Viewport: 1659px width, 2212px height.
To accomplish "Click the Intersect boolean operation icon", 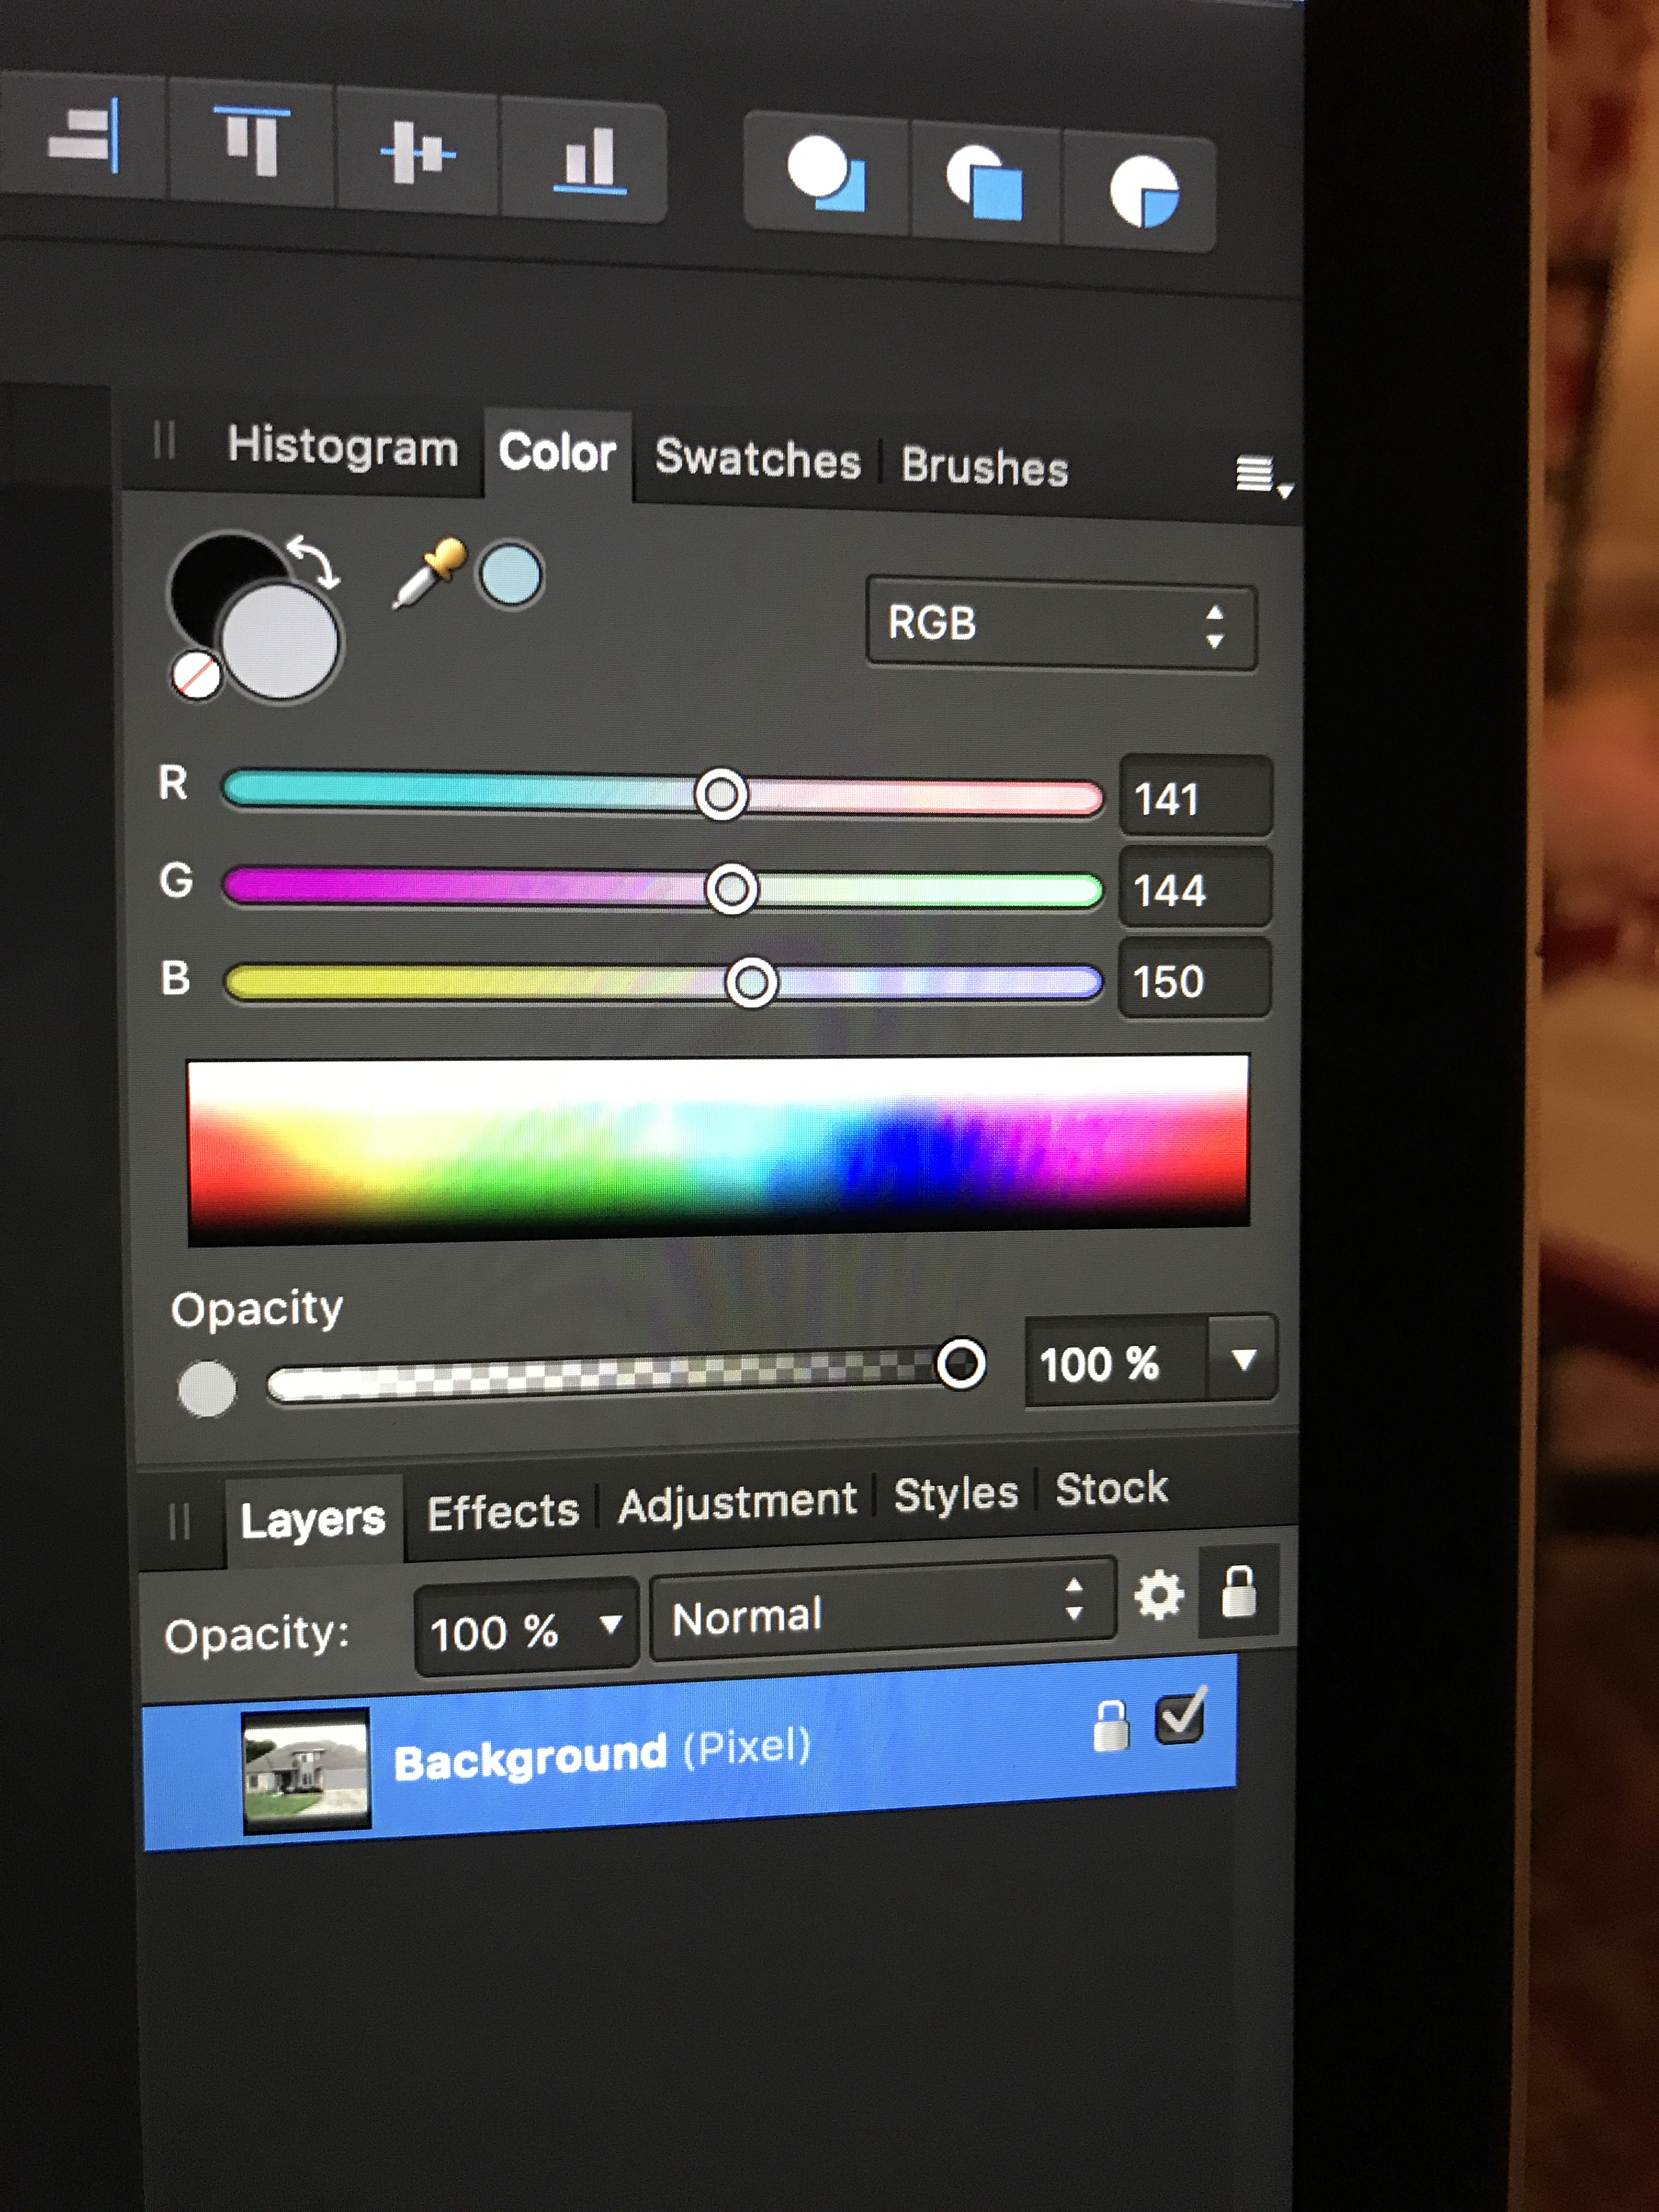I will (1143, 191).
